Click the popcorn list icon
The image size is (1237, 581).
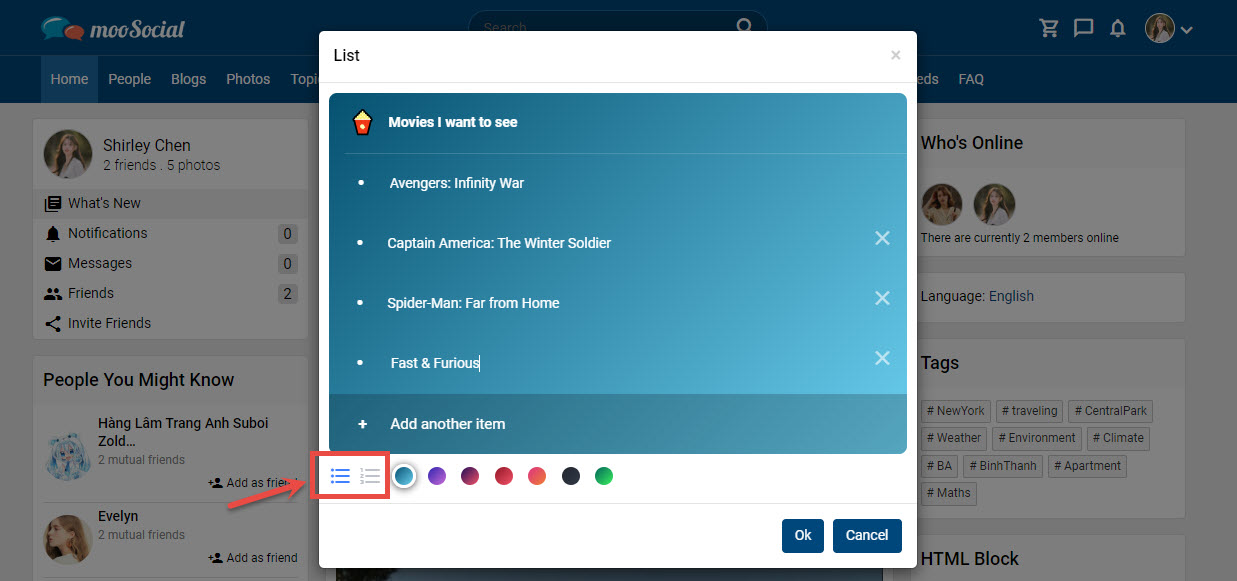(362, 123)
